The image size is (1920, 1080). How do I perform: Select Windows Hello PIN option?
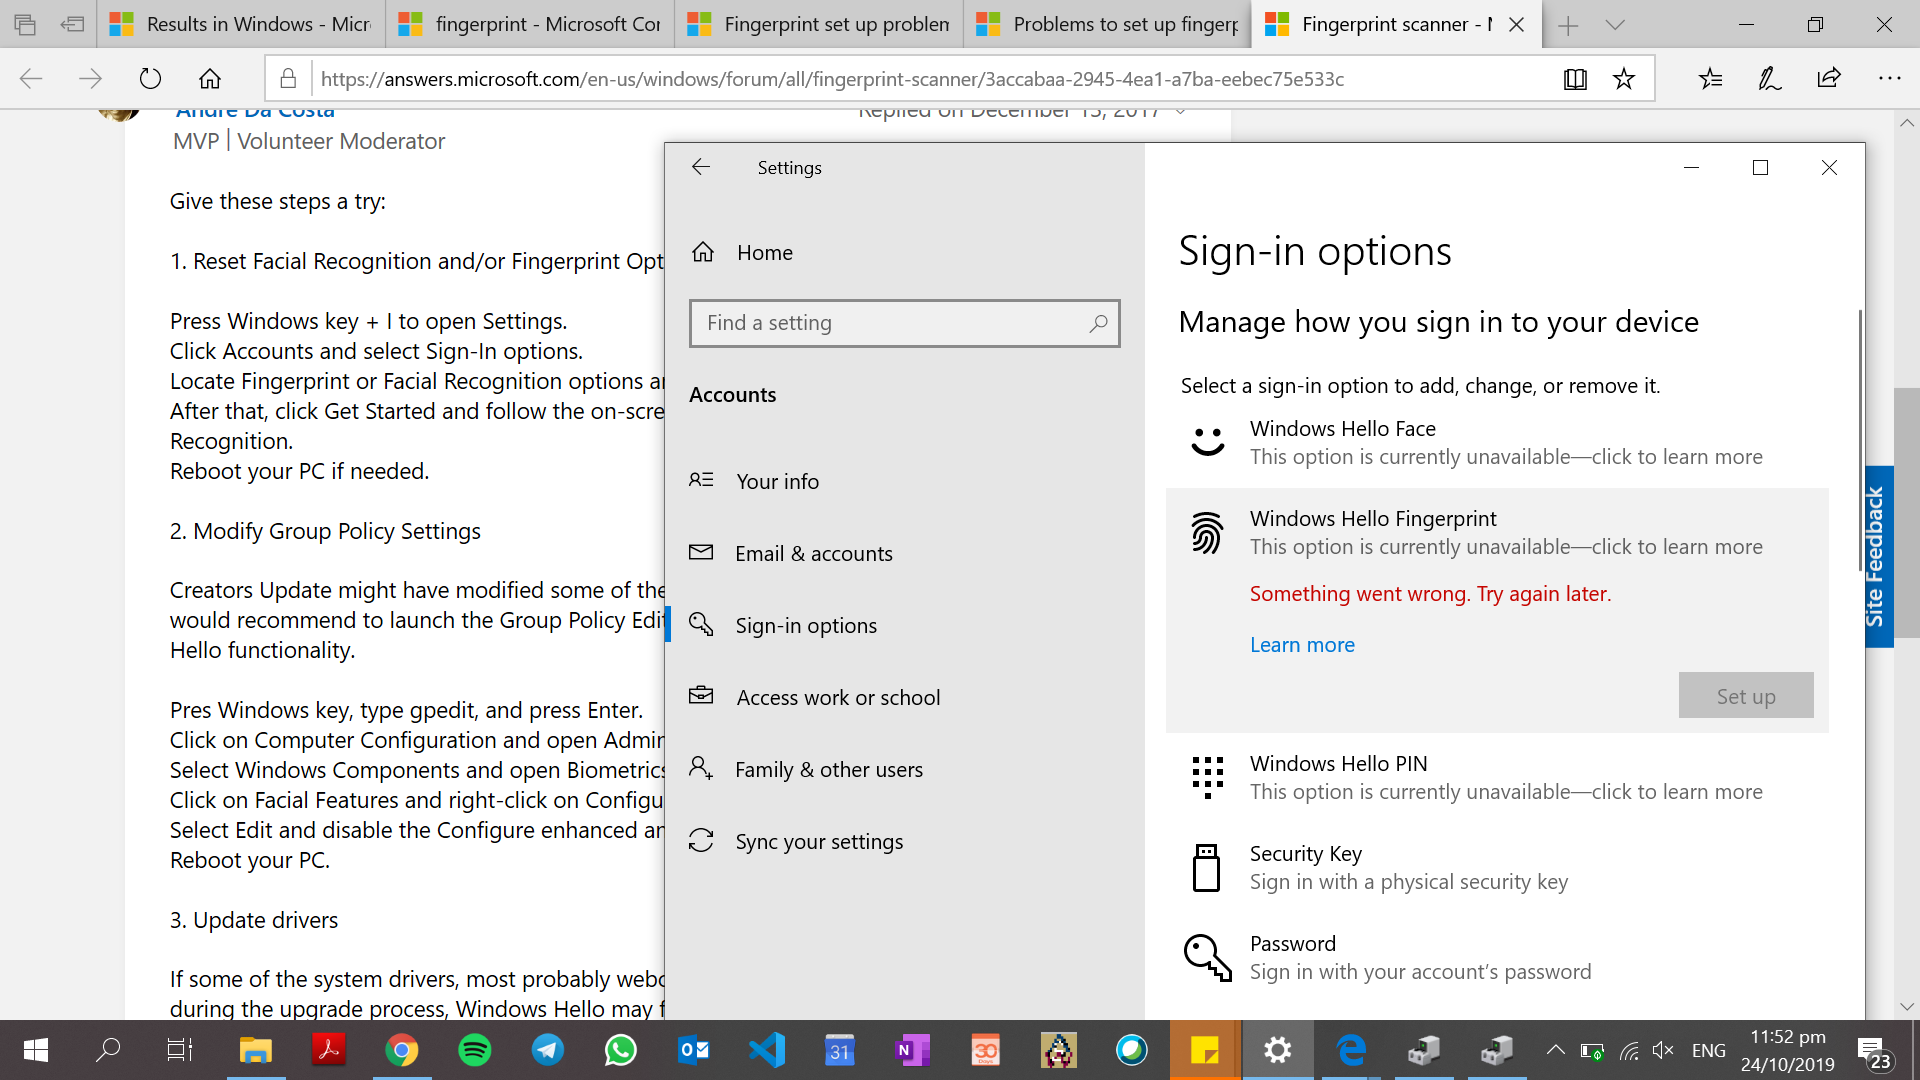(1497, 777)
